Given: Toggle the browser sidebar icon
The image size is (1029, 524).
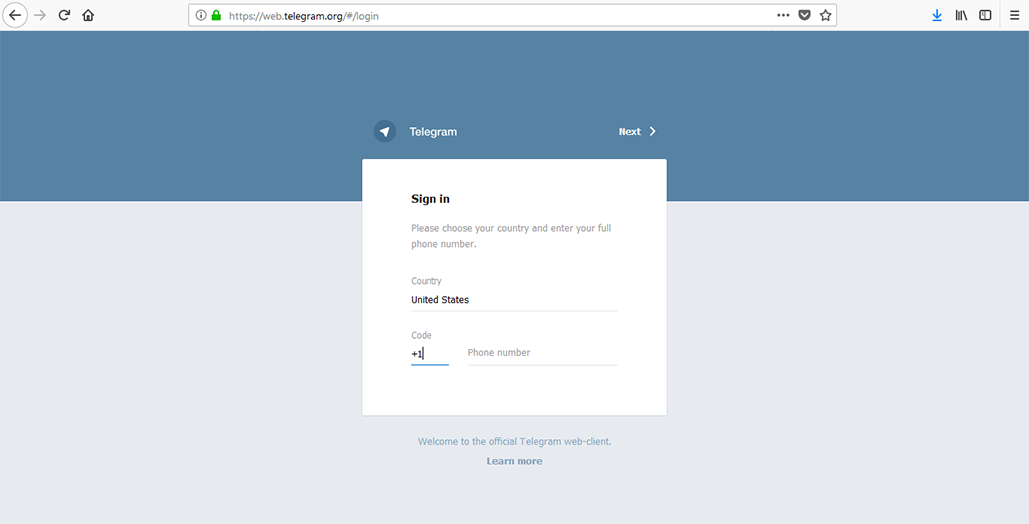Looking at the screenshot, I should (x=985, y=15).
